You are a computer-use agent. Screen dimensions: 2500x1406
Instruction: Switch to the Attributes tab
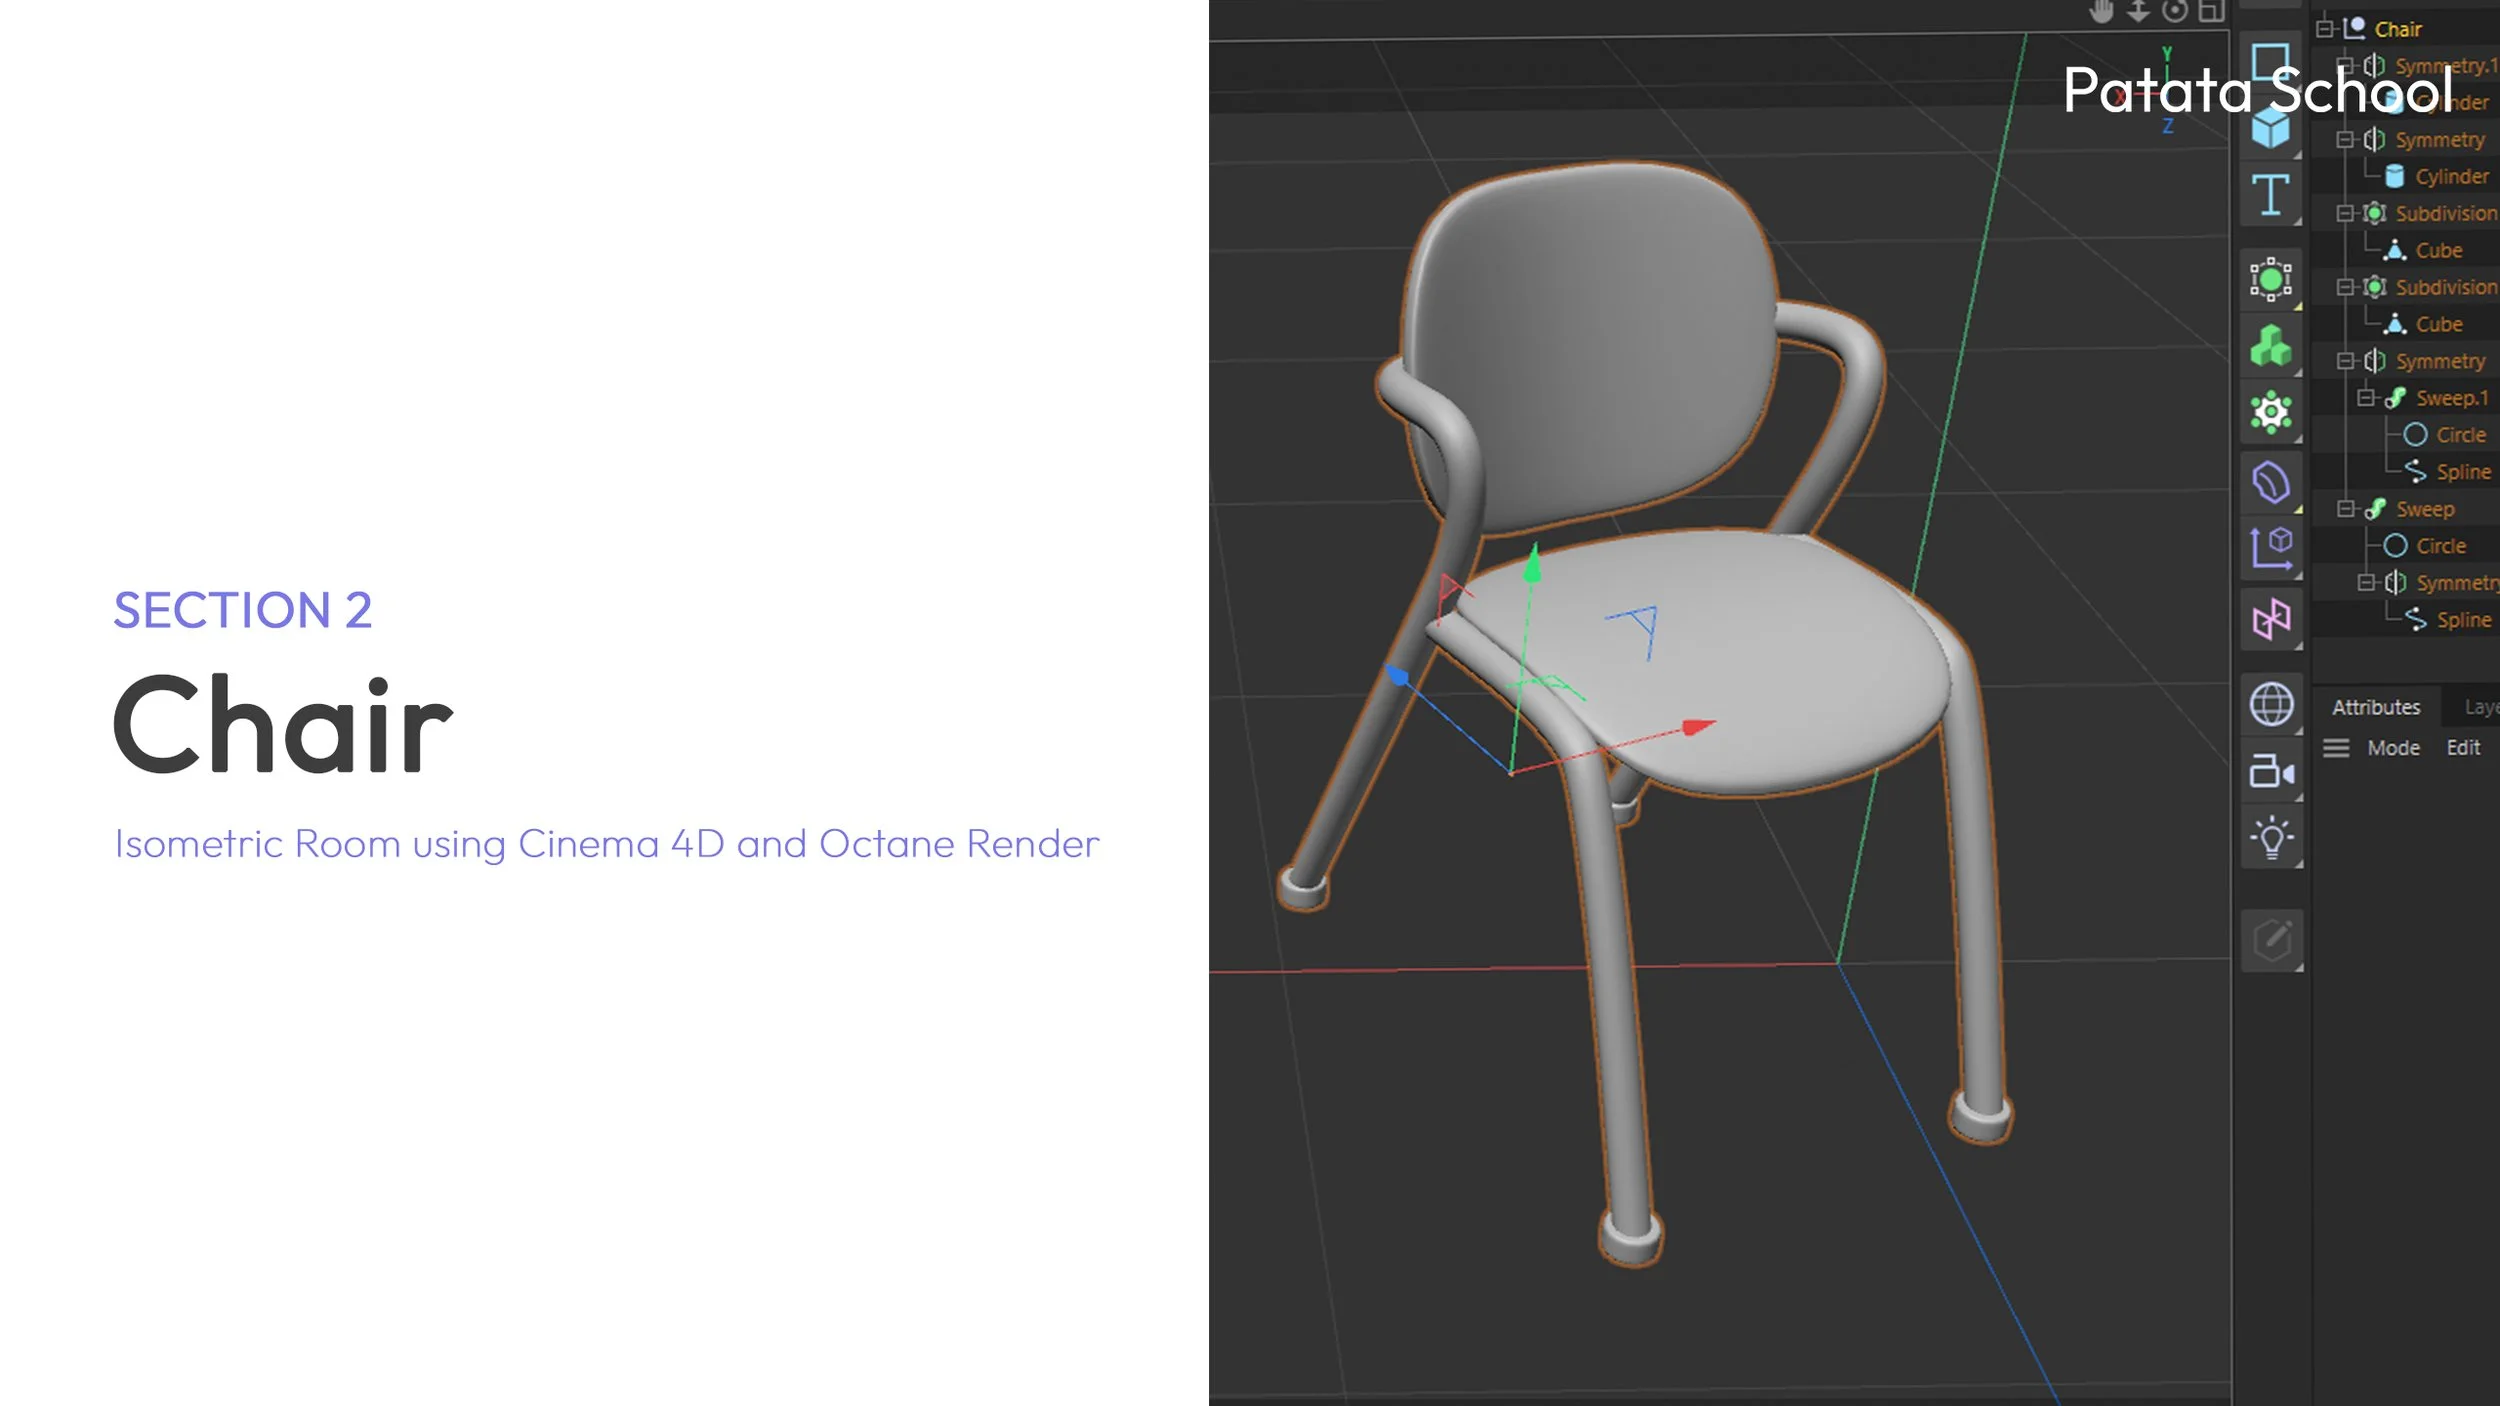(x=2376, y=707)
